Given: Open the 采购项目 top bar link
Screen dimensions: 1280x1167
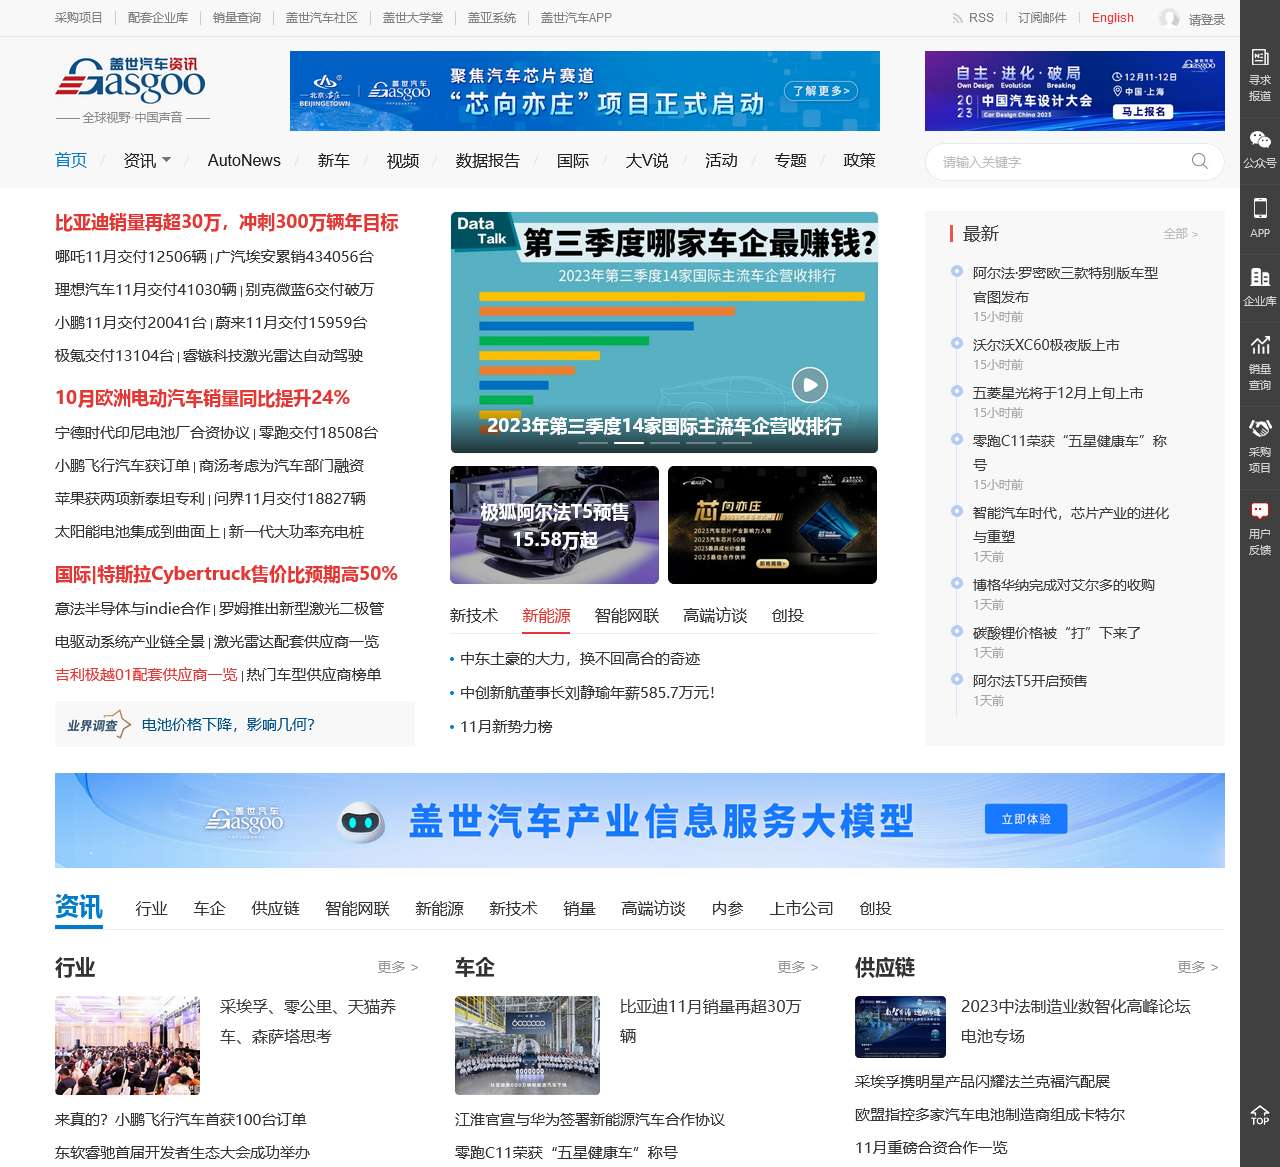Looking at the screenshot, I should point(79,18).
